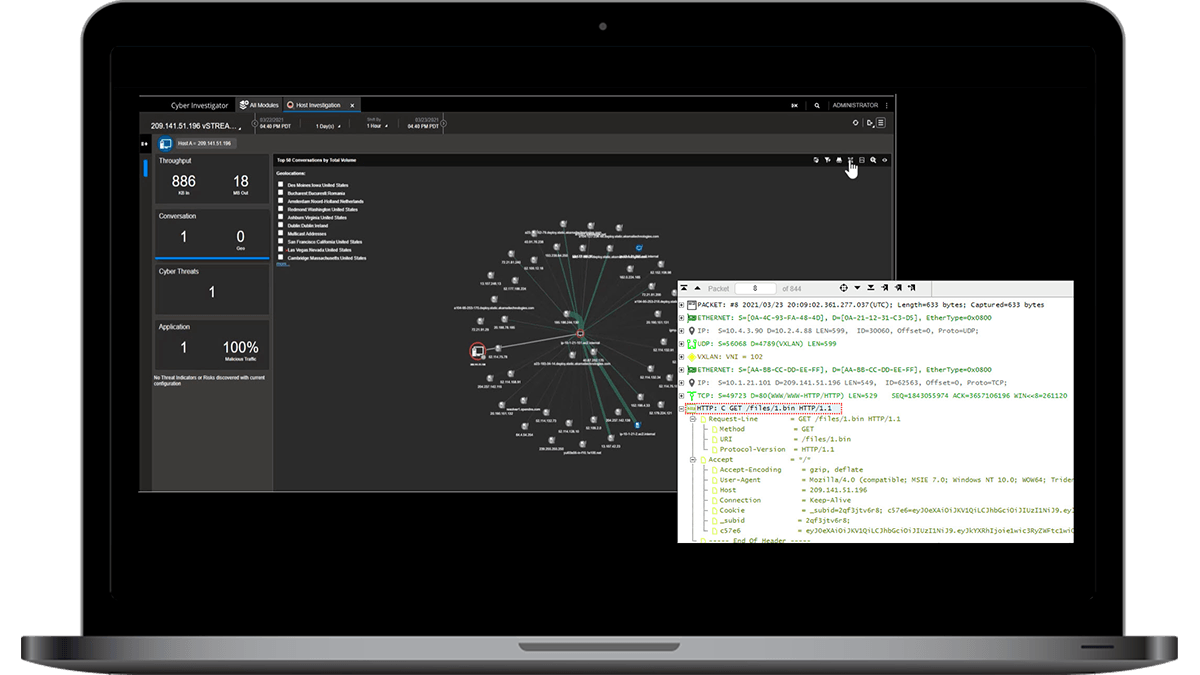The image size is (1200, 675).
Task: Jump to first packet arrow icon
Action: coord(684,288)
